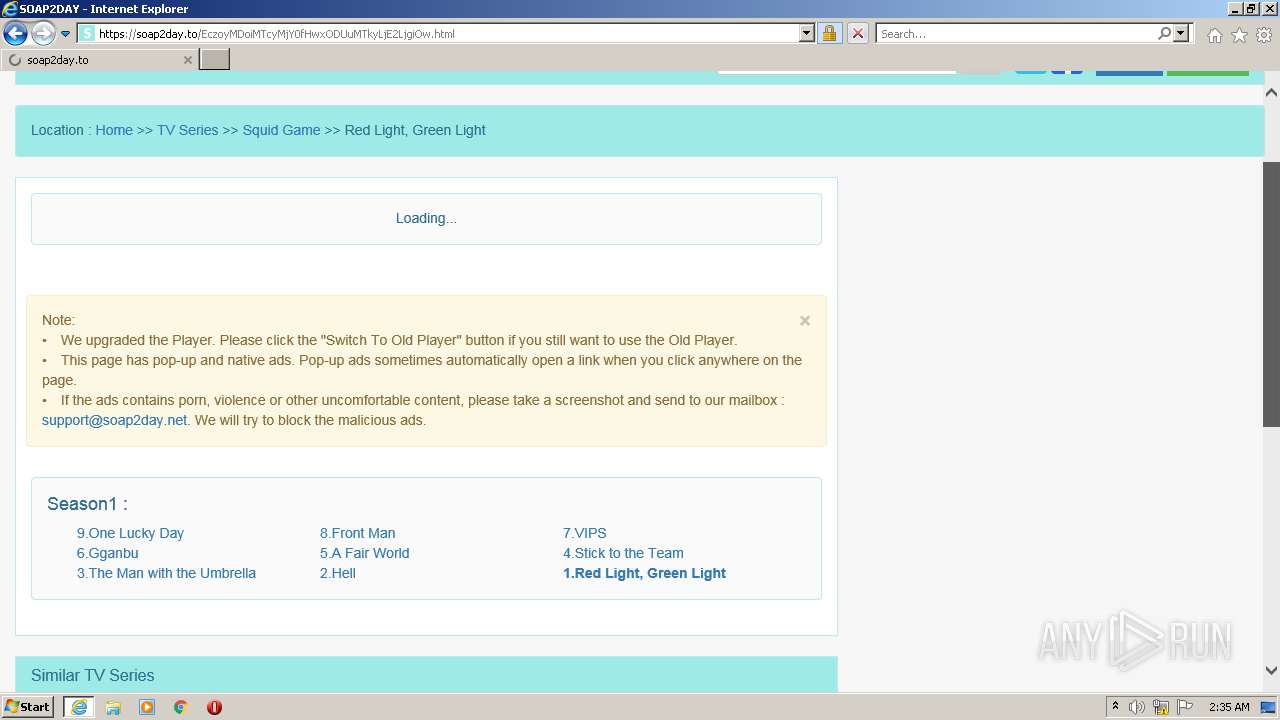Switch to the soap2day.to tab
Image resolution: width=1280 pixels, height=720 pixels.
coord(99,60)
